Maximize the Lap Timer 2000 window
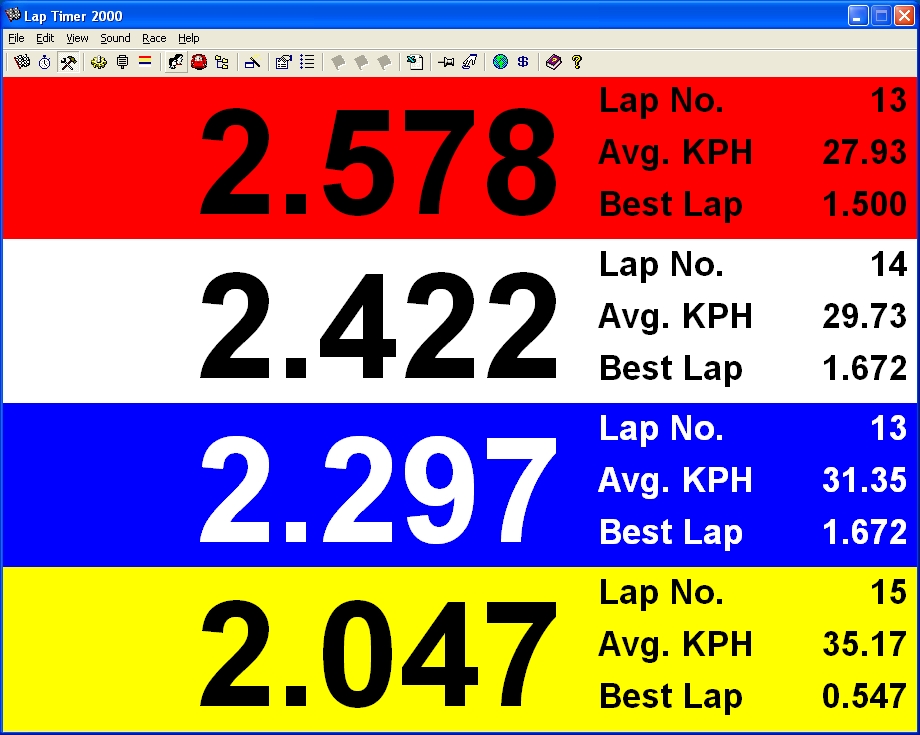Image resolution: width=920 pixels, height=735 pixels. (x=881, y=16)
